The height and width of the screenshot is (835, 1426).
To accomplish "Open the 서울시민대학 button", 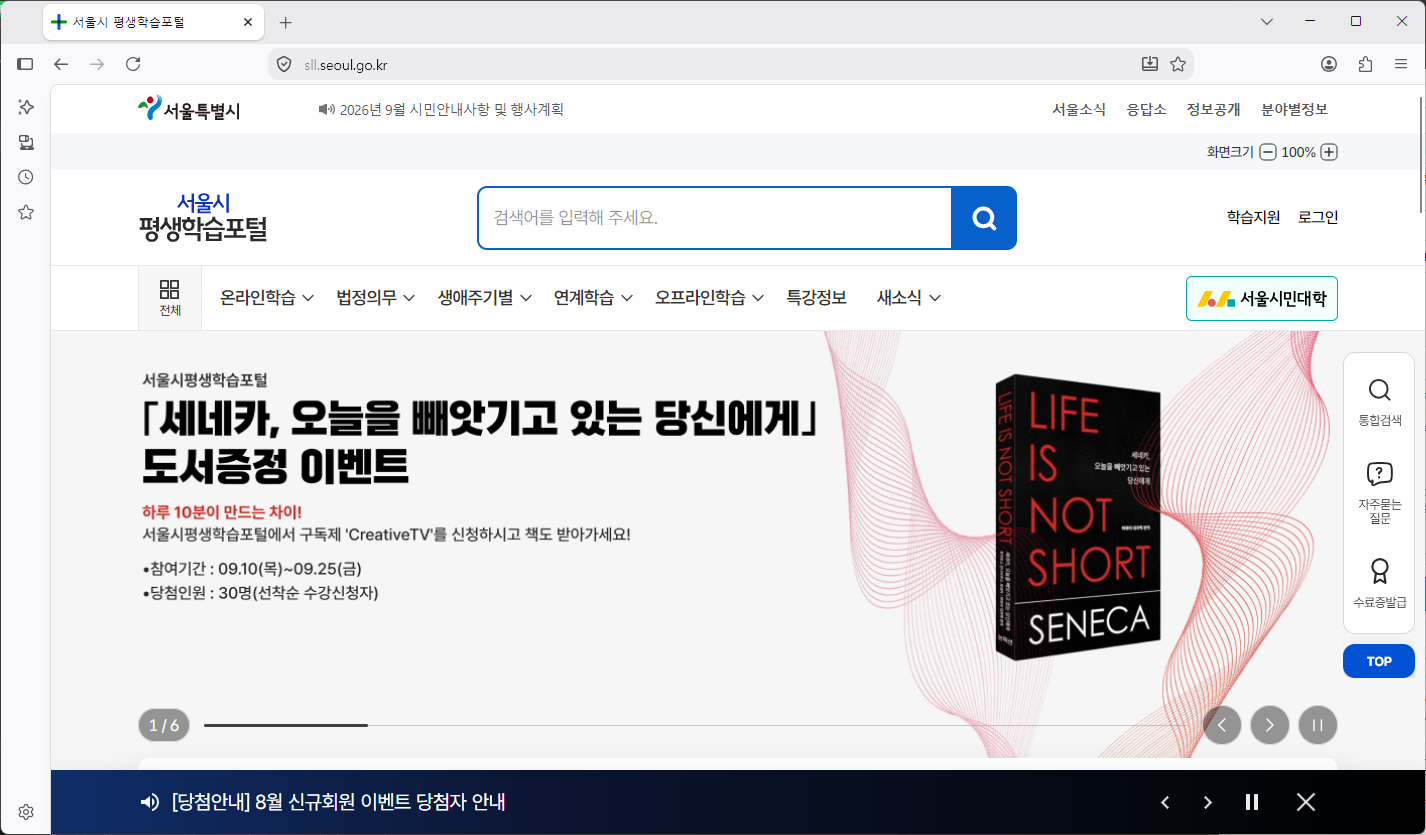I will (x=1262, y=298).
